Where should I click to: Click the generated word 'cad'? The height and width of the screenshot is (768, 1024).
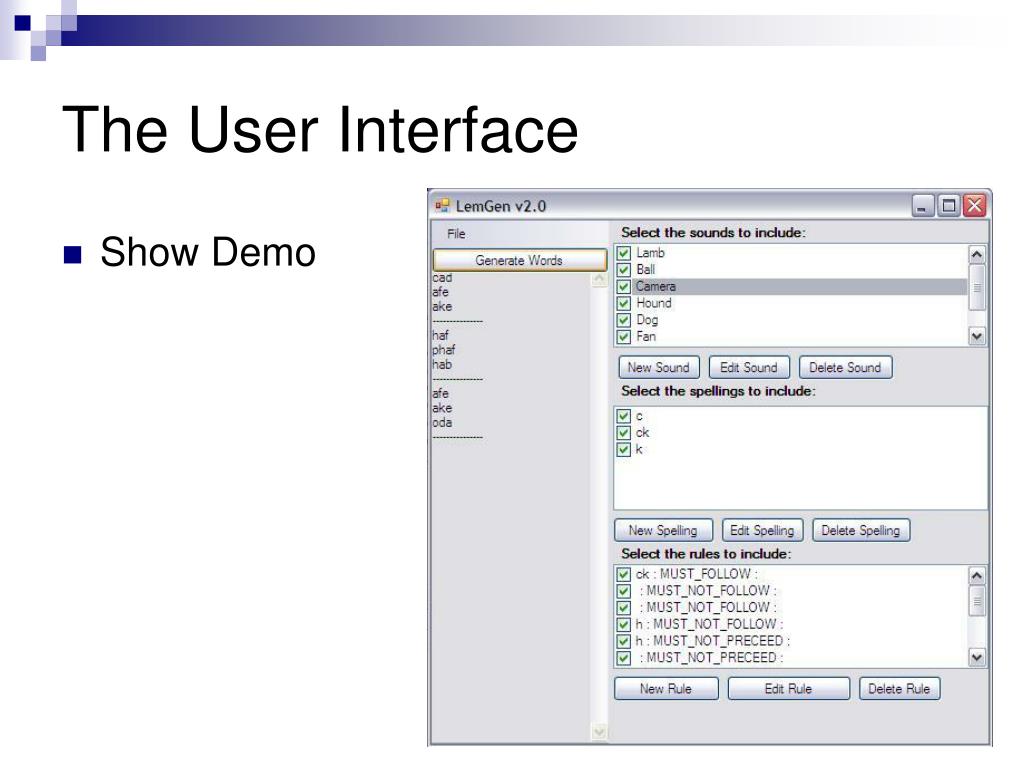(x=442, y=278)
